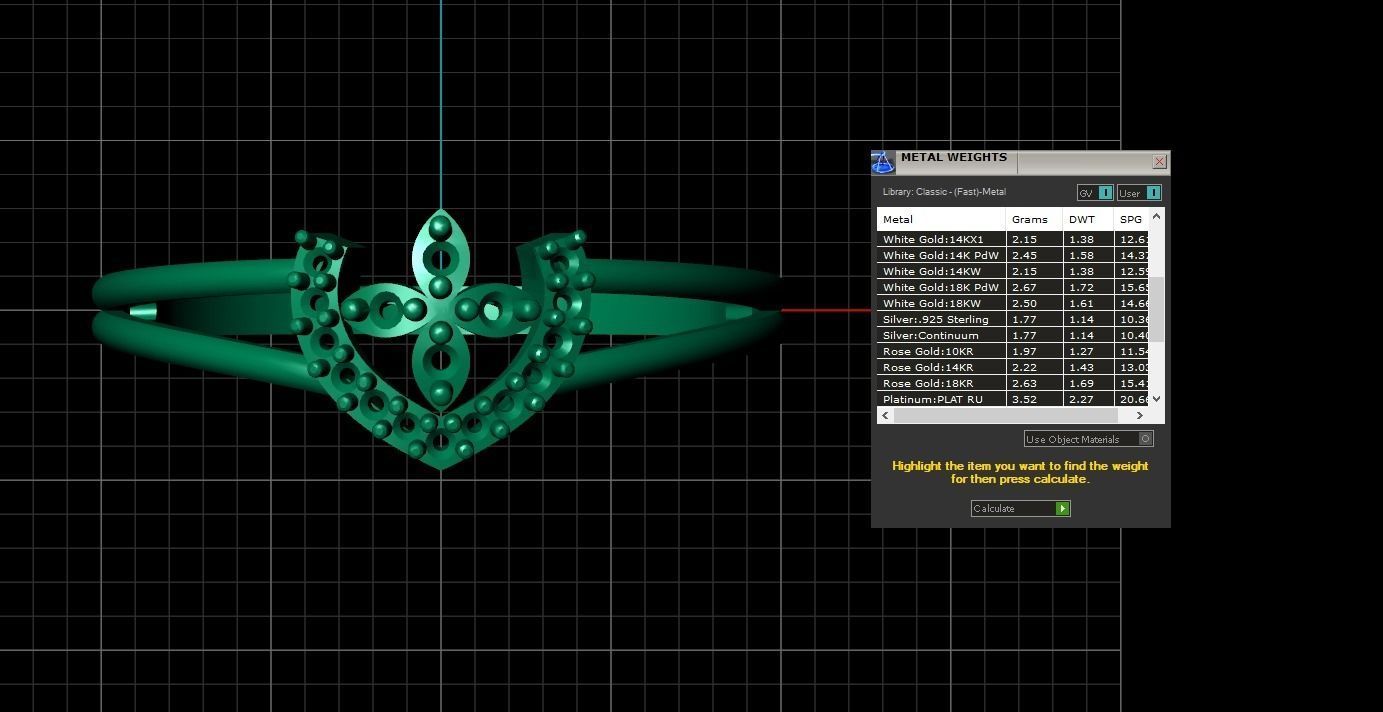The height and width of the screenshot is (712, 1383).
Task: Click the vertical scrollbar thumb in table
Action: pyautogui.click(x=1157, y=309)
